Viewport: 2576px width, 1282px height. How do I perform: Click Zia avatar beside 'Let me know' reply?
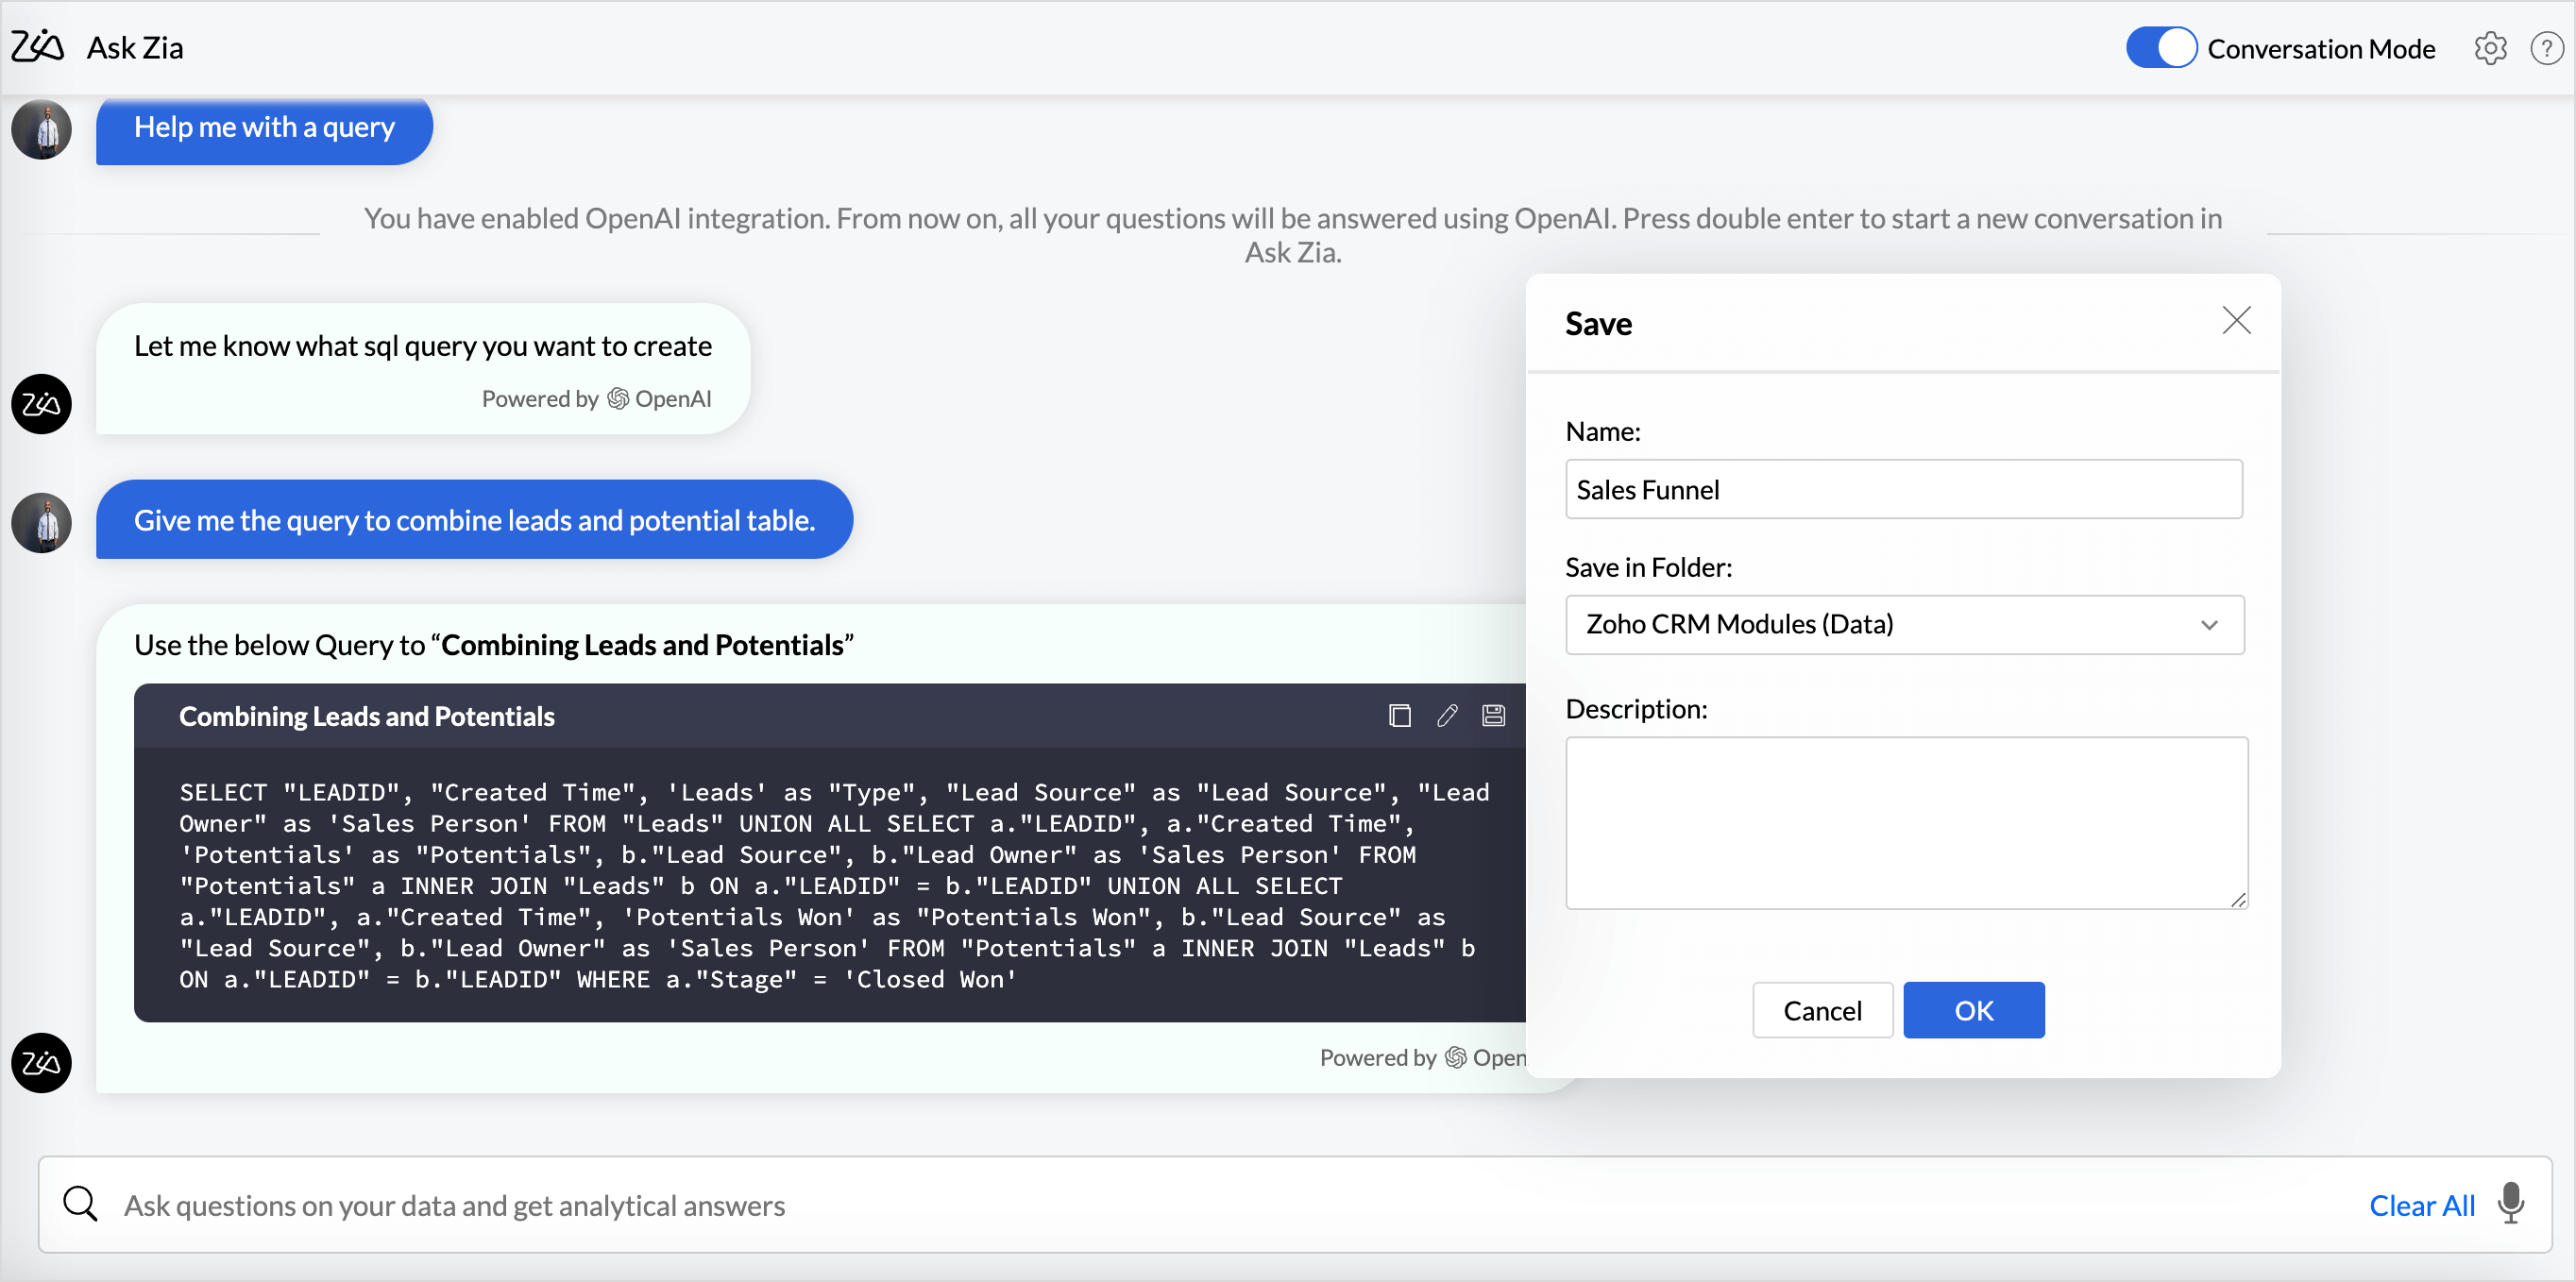(41, 404)
